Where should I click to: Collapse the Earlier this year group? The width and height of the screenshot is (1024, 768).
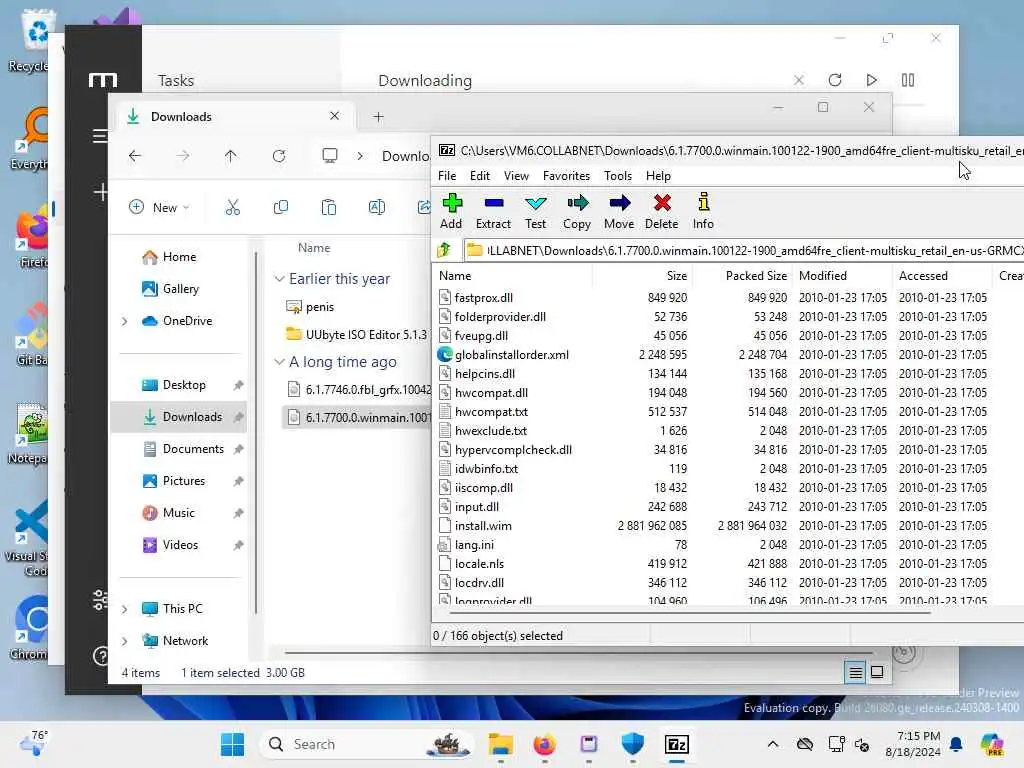coord(280,279)
